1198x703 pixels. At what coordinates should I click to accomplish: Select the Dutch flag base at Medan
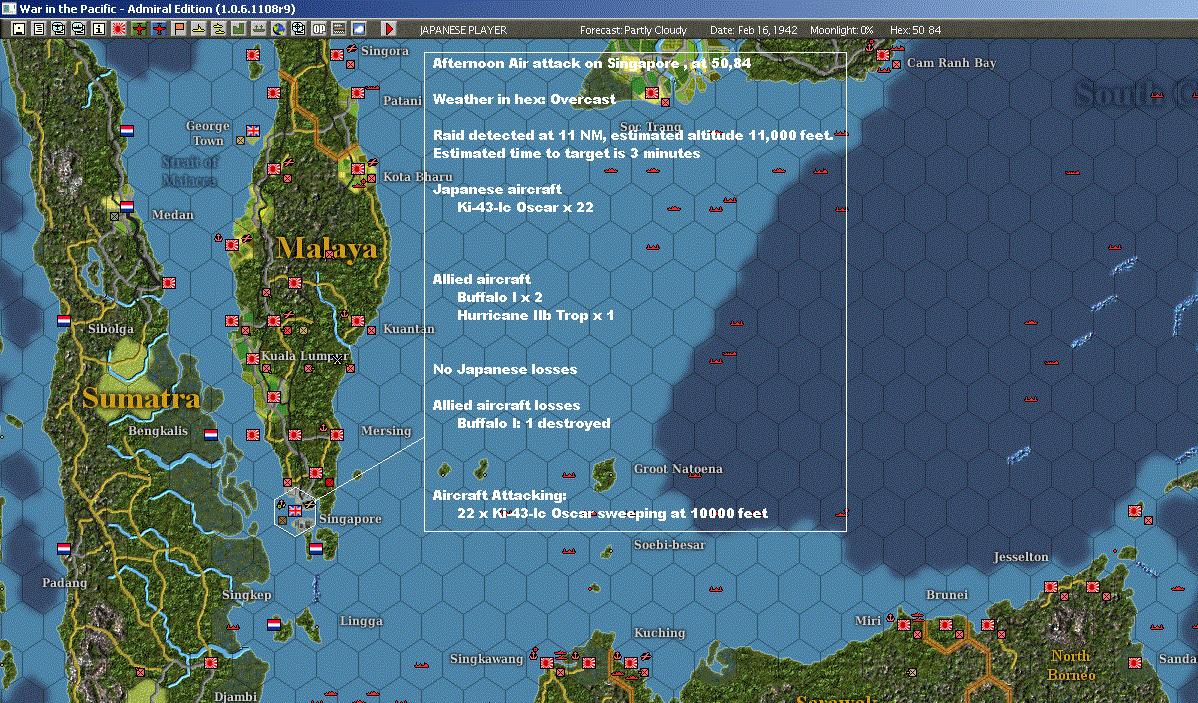tap(127, 206)
